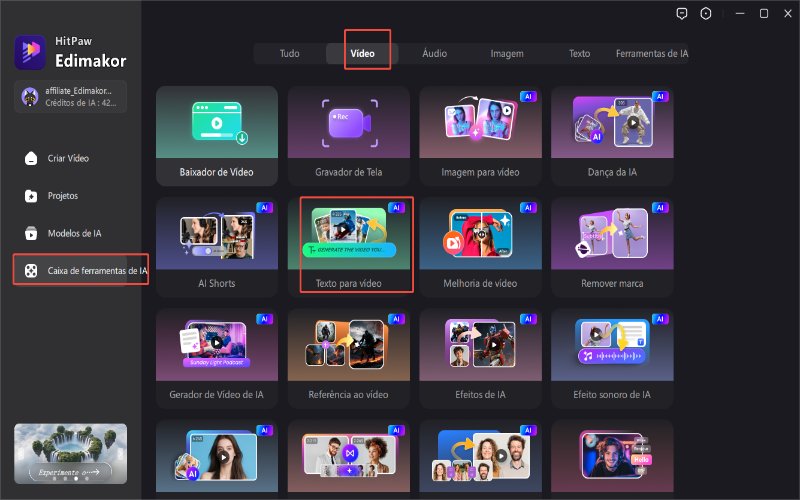The height and width of the screenshot is (500, 800).
Task: Switch to the Áudio tab
Action: (x=434, y=54)
